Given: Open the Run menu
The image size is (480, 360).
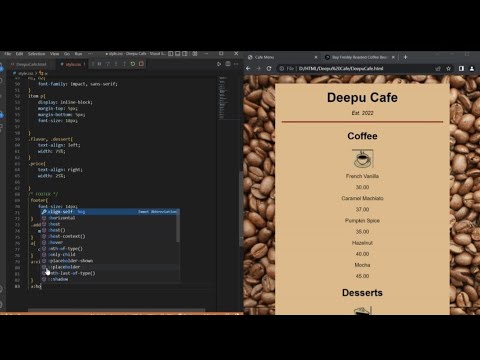Looking at the screenshot, I should 78,54.
